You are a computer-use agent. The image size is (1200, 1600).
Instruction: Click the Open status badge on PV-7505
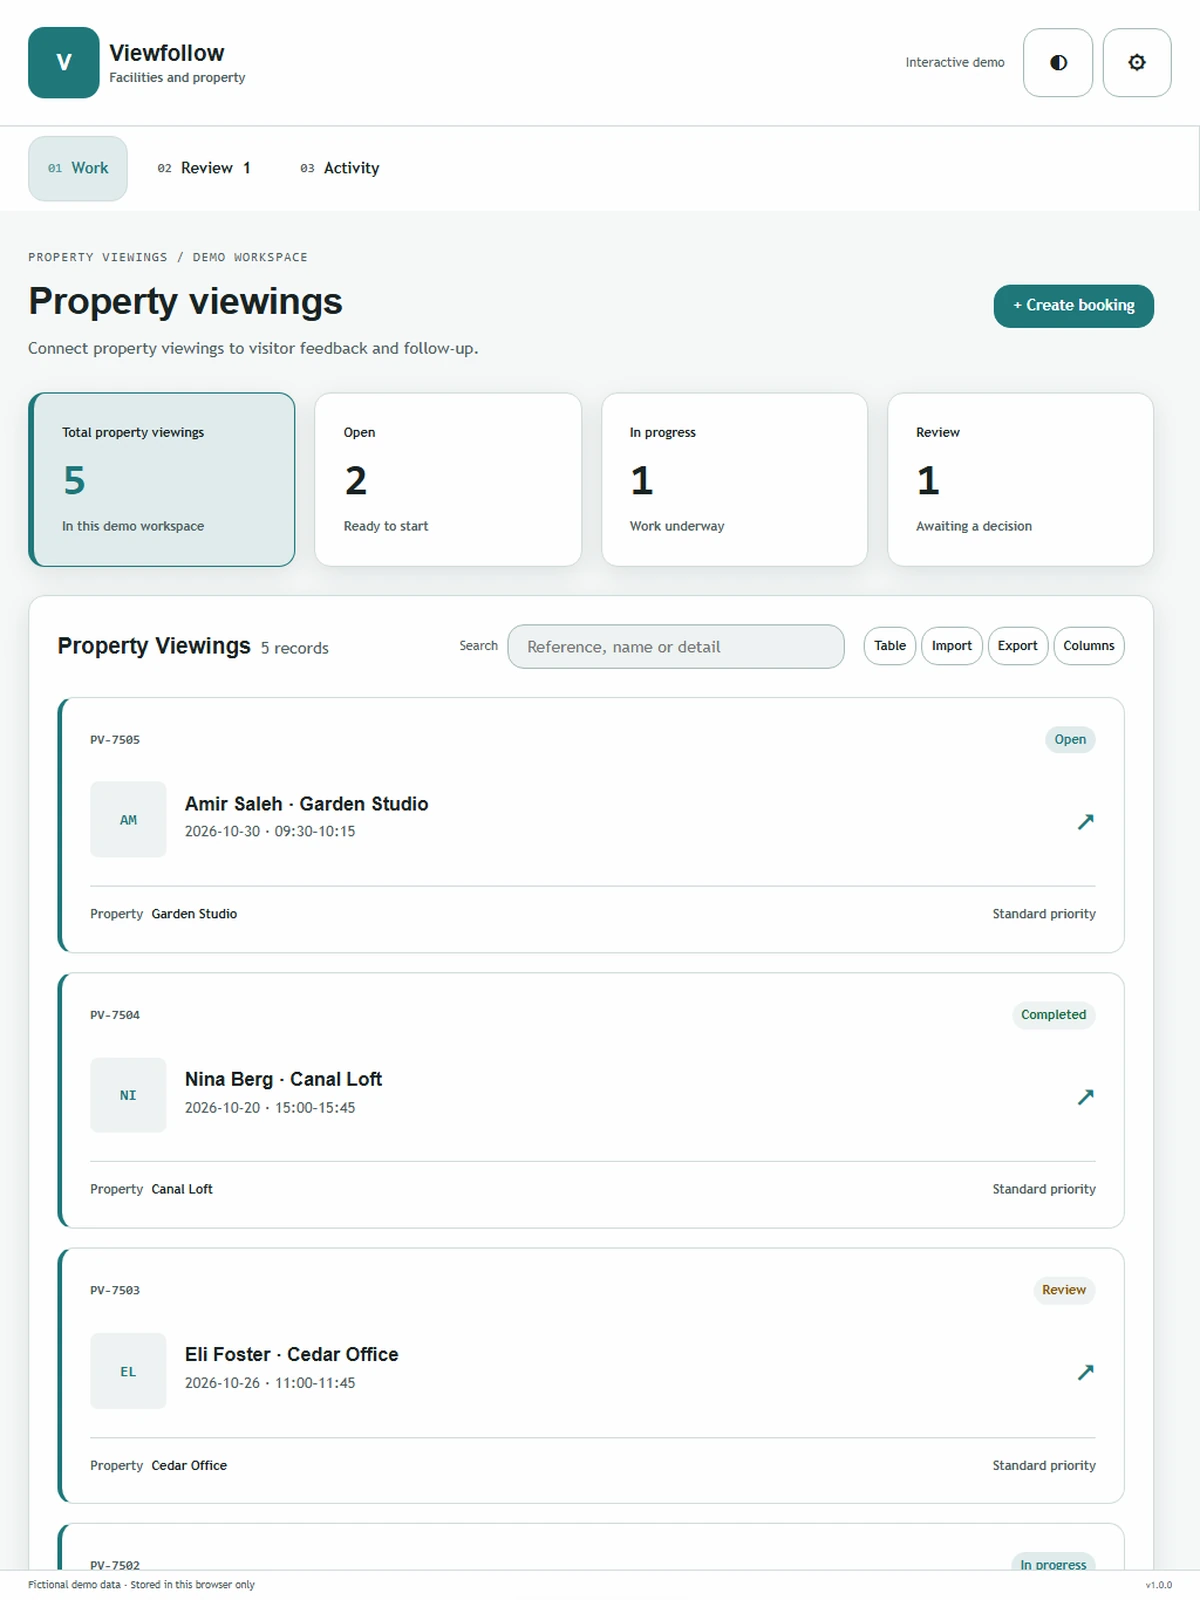point(1070,740)
